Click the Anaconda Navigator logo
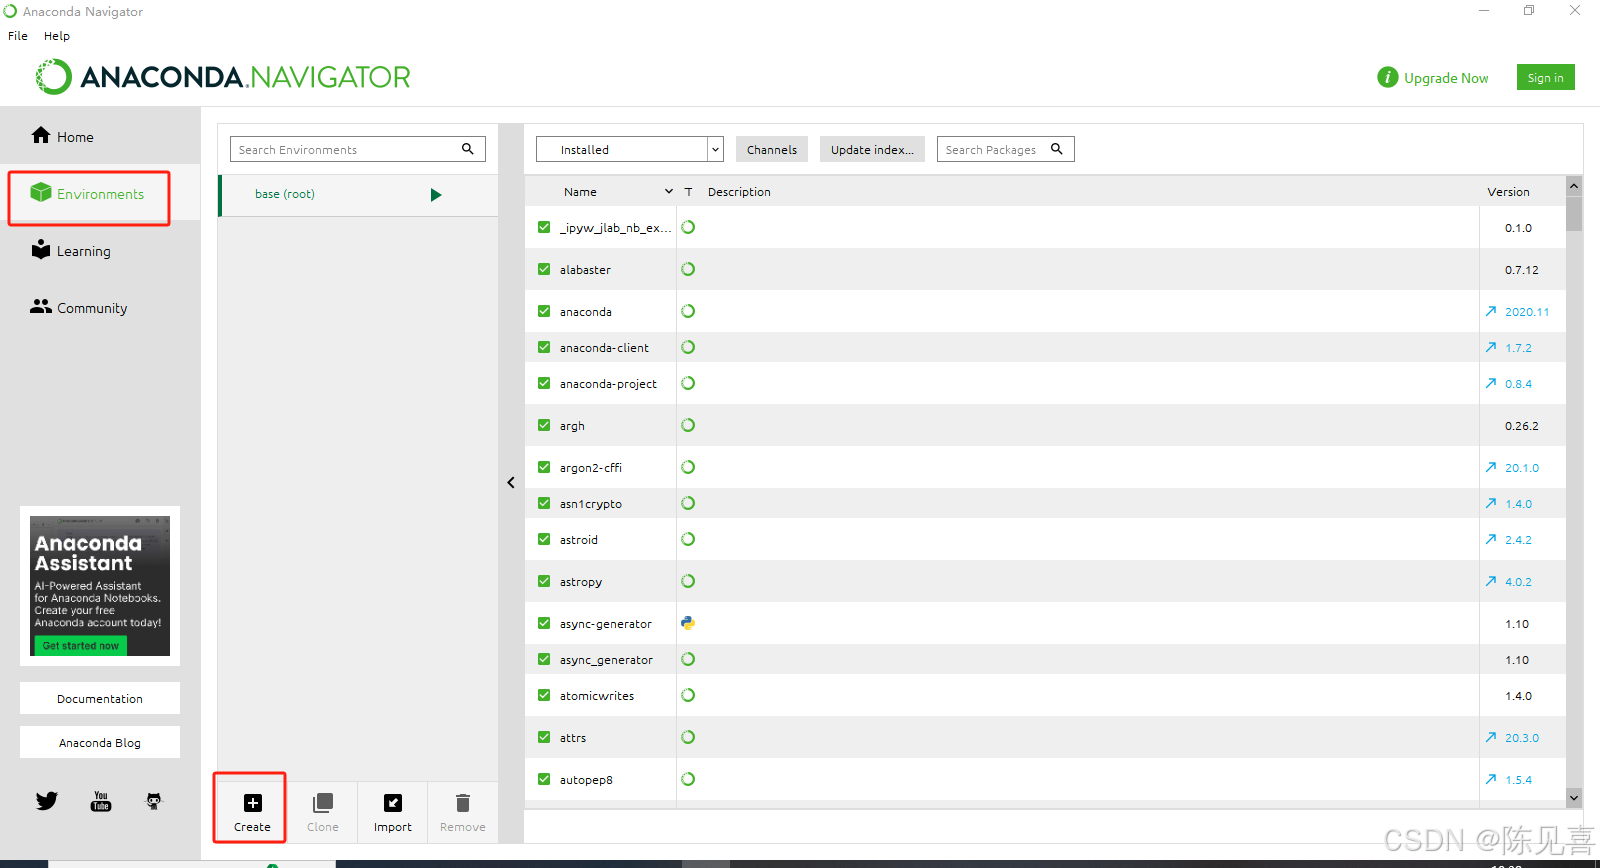Image resolution: width=1600 pixels, height=868 pixels. coord(224,77)
